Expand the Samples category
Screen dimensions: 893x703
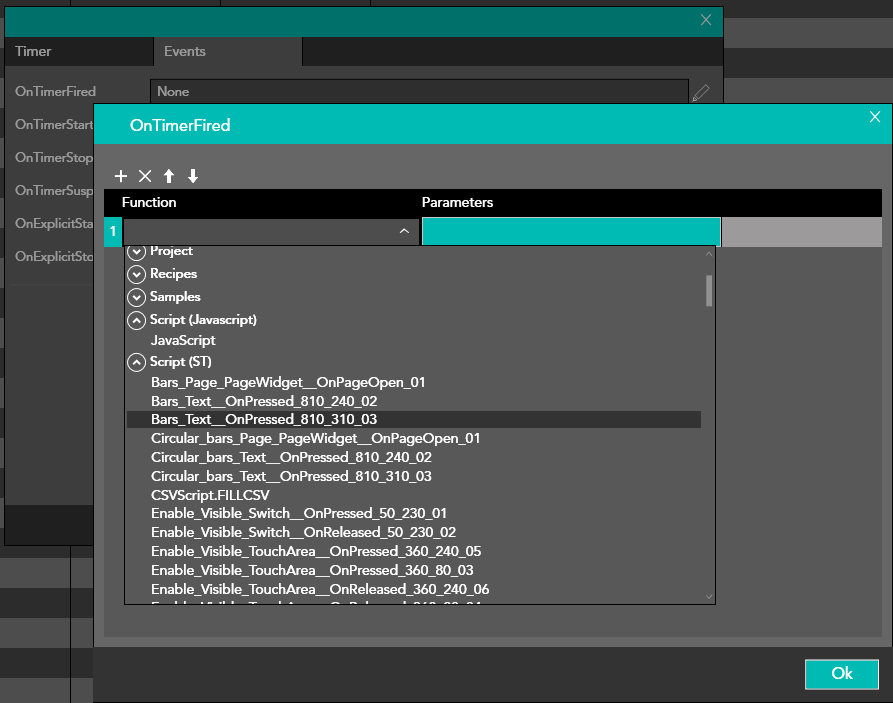(x=137, y=297)
